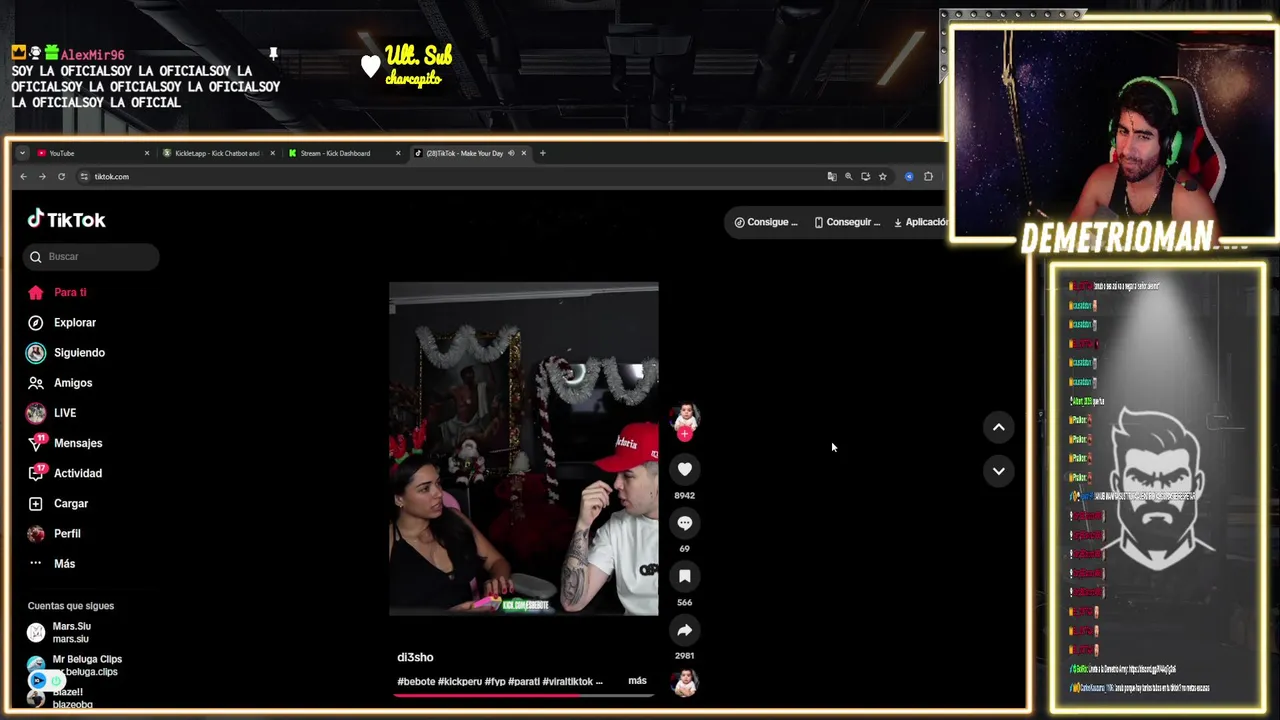Open creator avatar beside the video
The width and height of the screenshot is (1280, 720).
point(684,416)
